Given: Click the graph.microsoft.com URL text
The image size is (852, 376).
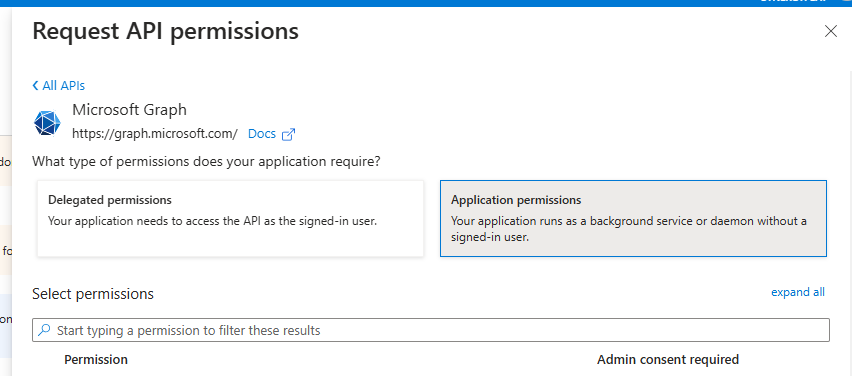Looking at the screenshot, I should pos(155,134).
